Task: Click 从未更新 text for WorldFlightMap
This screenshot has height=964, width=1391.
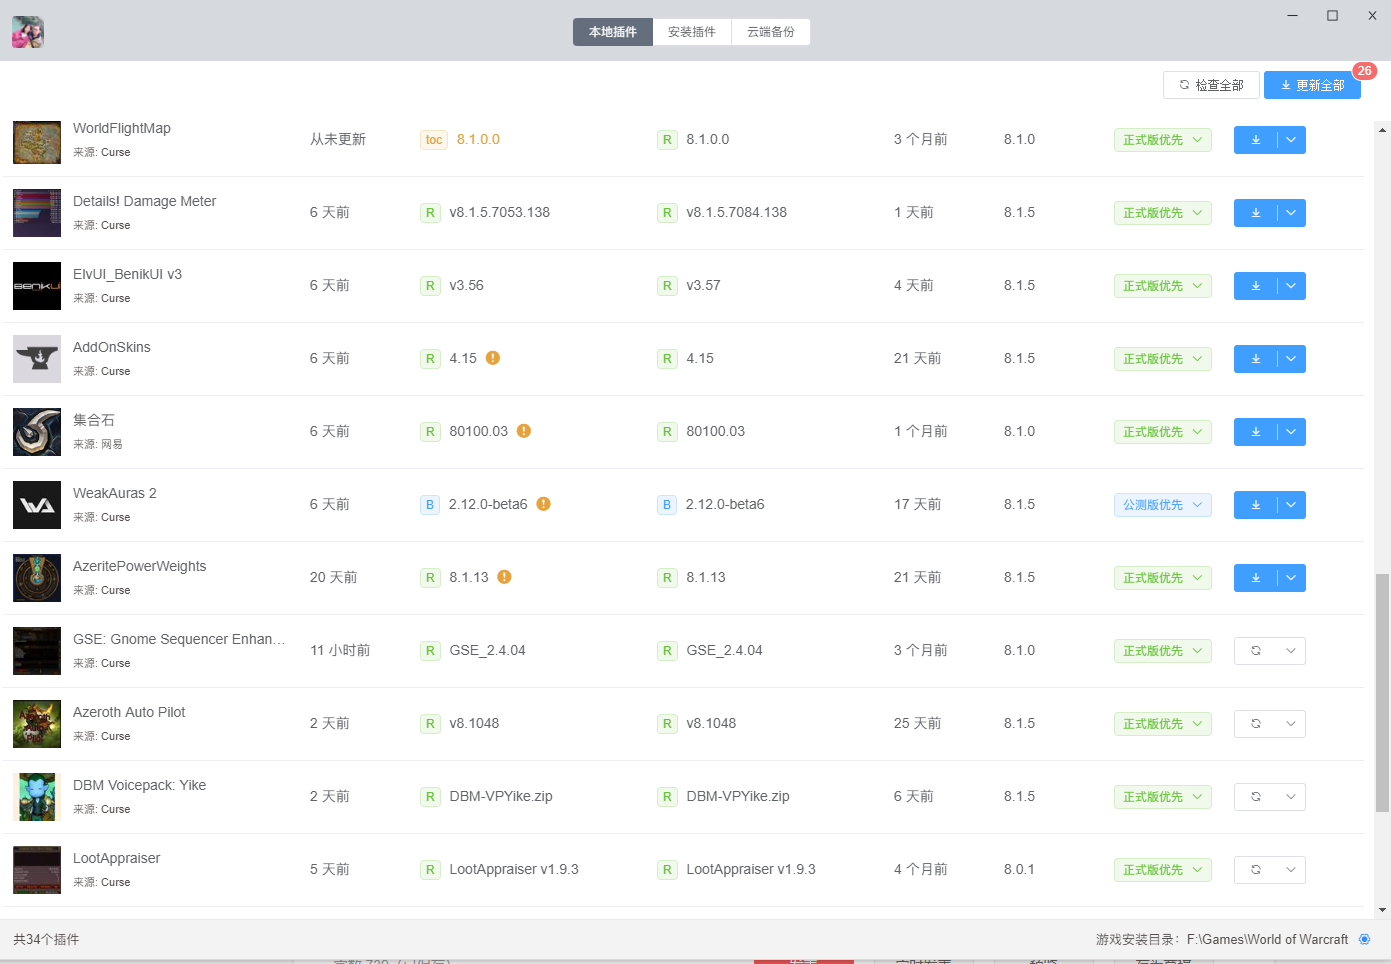Action: 338,139
